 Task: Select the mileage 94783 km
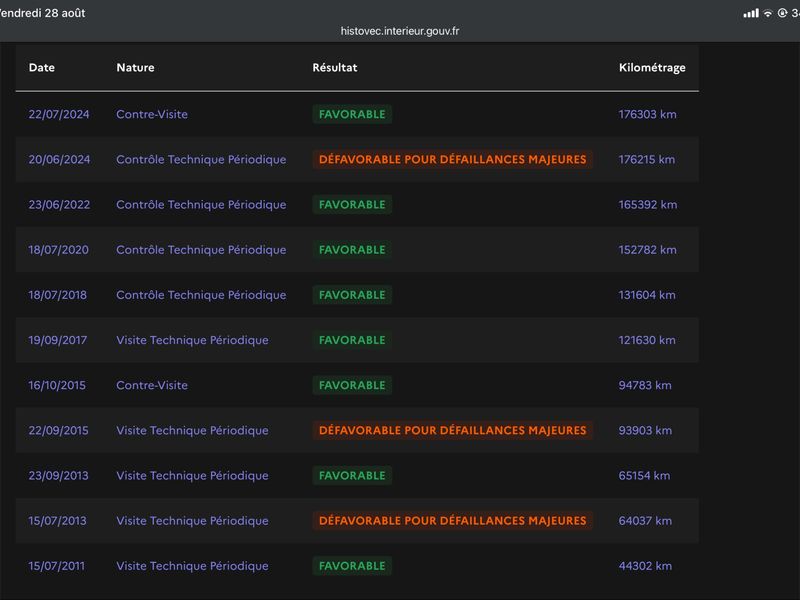(x=645, y=385)
